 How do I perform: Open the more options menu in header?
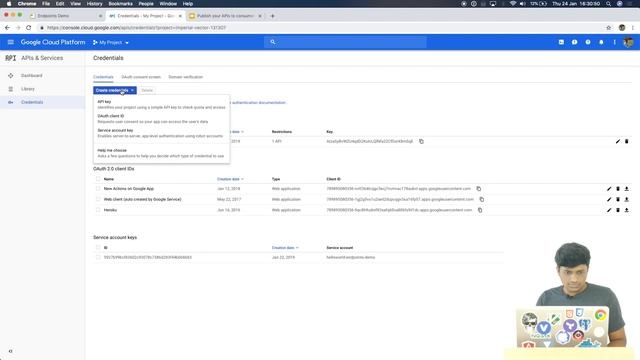(x=614, y=42)
